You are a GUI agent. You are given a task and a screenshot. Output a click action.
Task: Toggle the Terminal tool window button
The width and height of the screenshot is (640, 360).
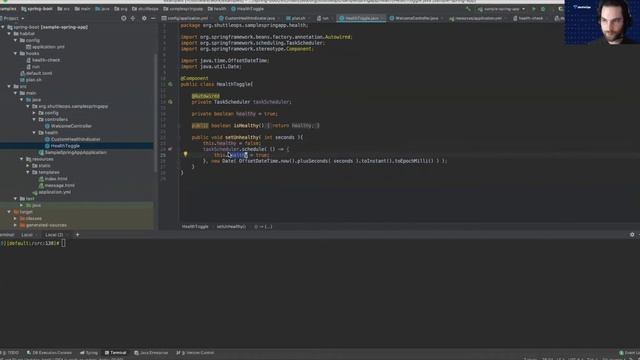pyautogui.click(x=116, y=353)
